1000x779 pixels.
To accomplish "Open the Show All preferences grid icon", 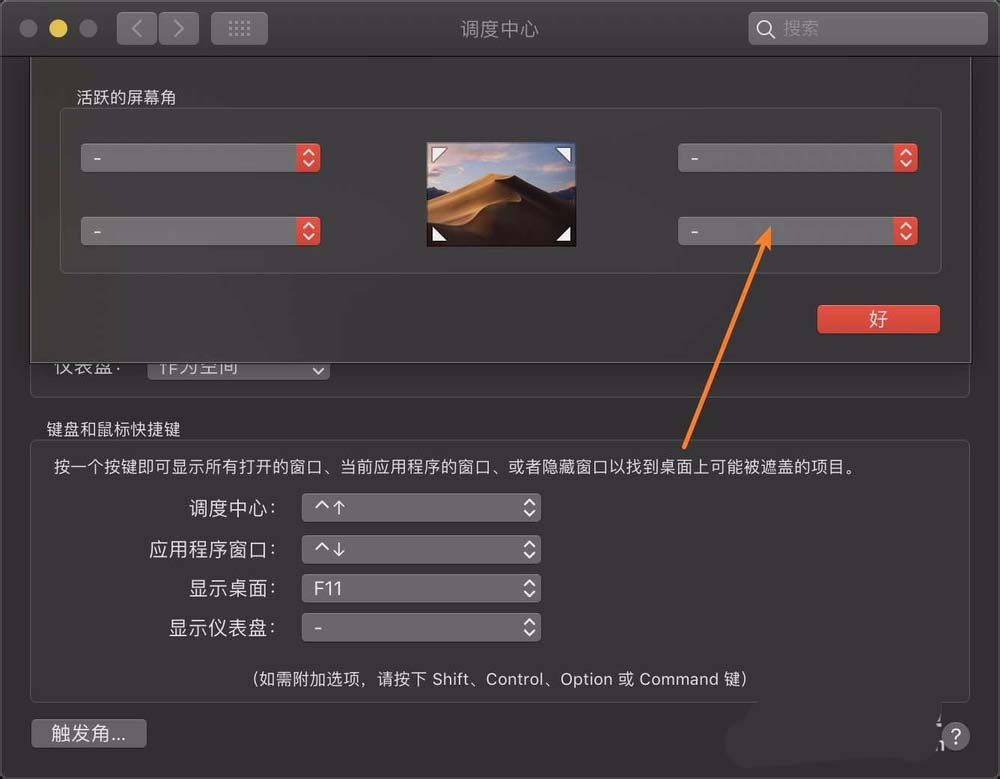I will 238,28.
